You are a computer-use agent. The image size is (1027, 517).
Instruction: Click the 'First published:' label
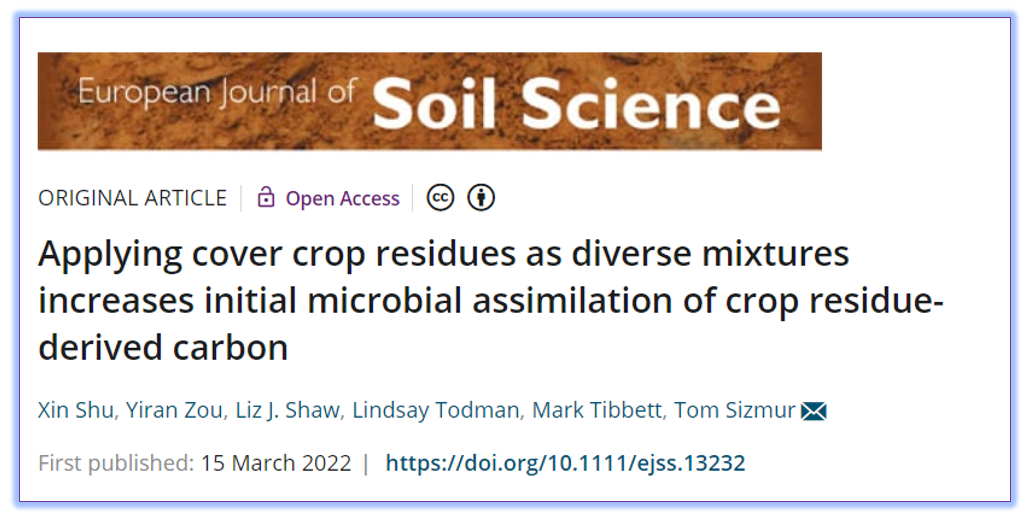tap(116, 463)
